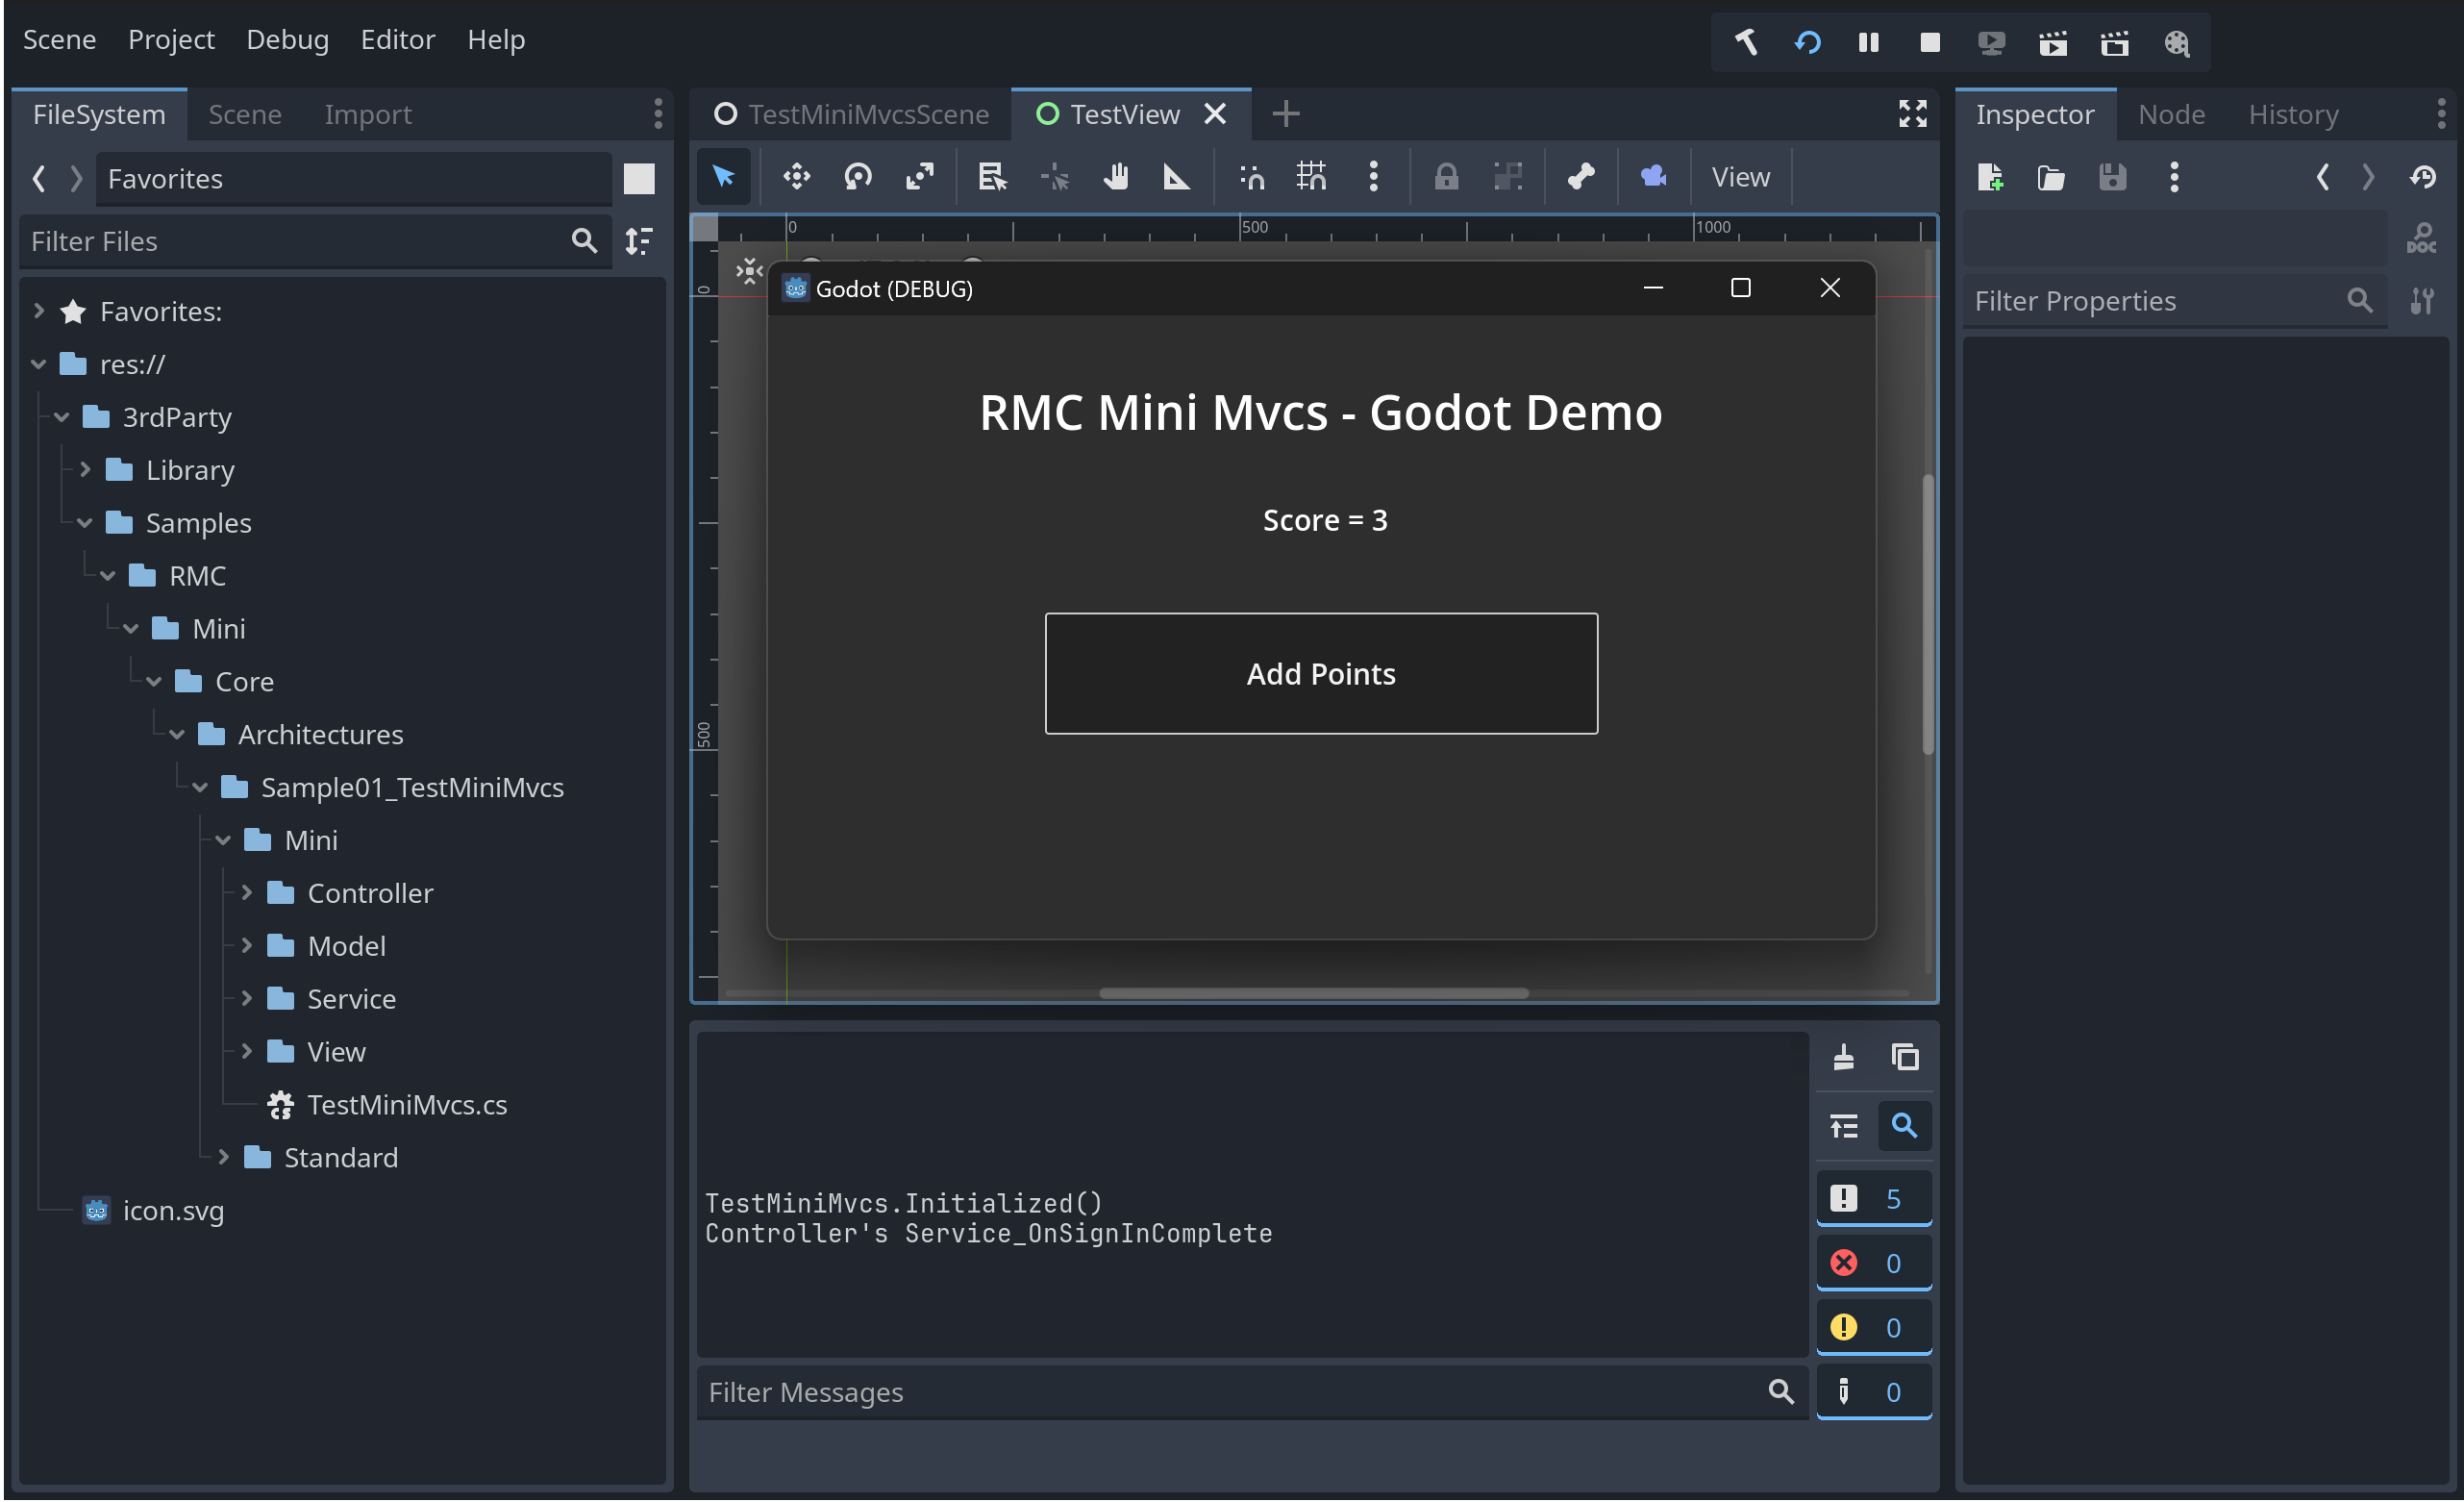Add a new scene tab

click(x=1286, y=114)
